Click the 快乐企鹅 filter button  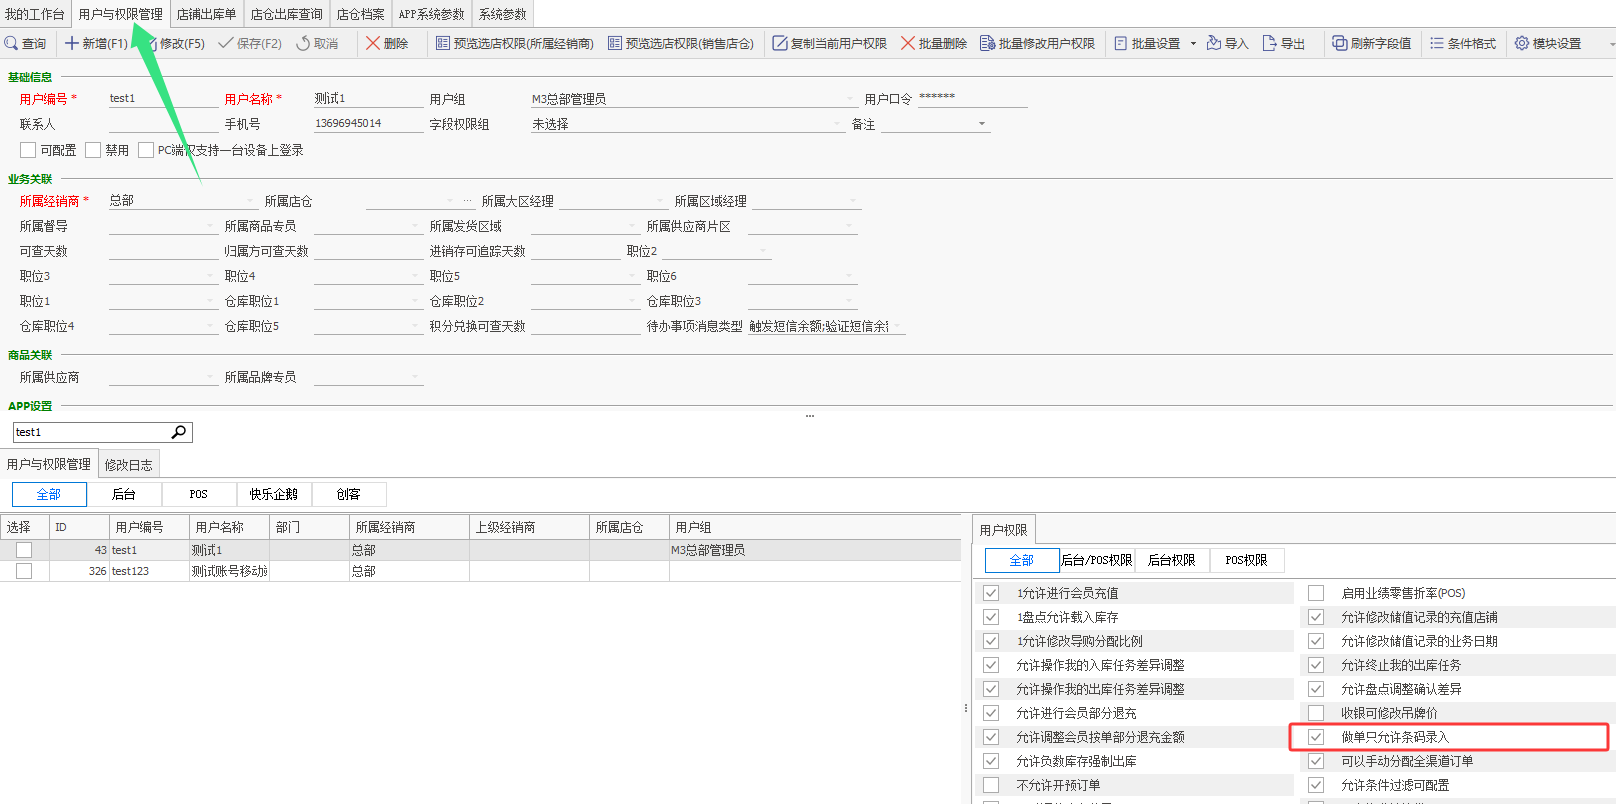coord(274,494)
